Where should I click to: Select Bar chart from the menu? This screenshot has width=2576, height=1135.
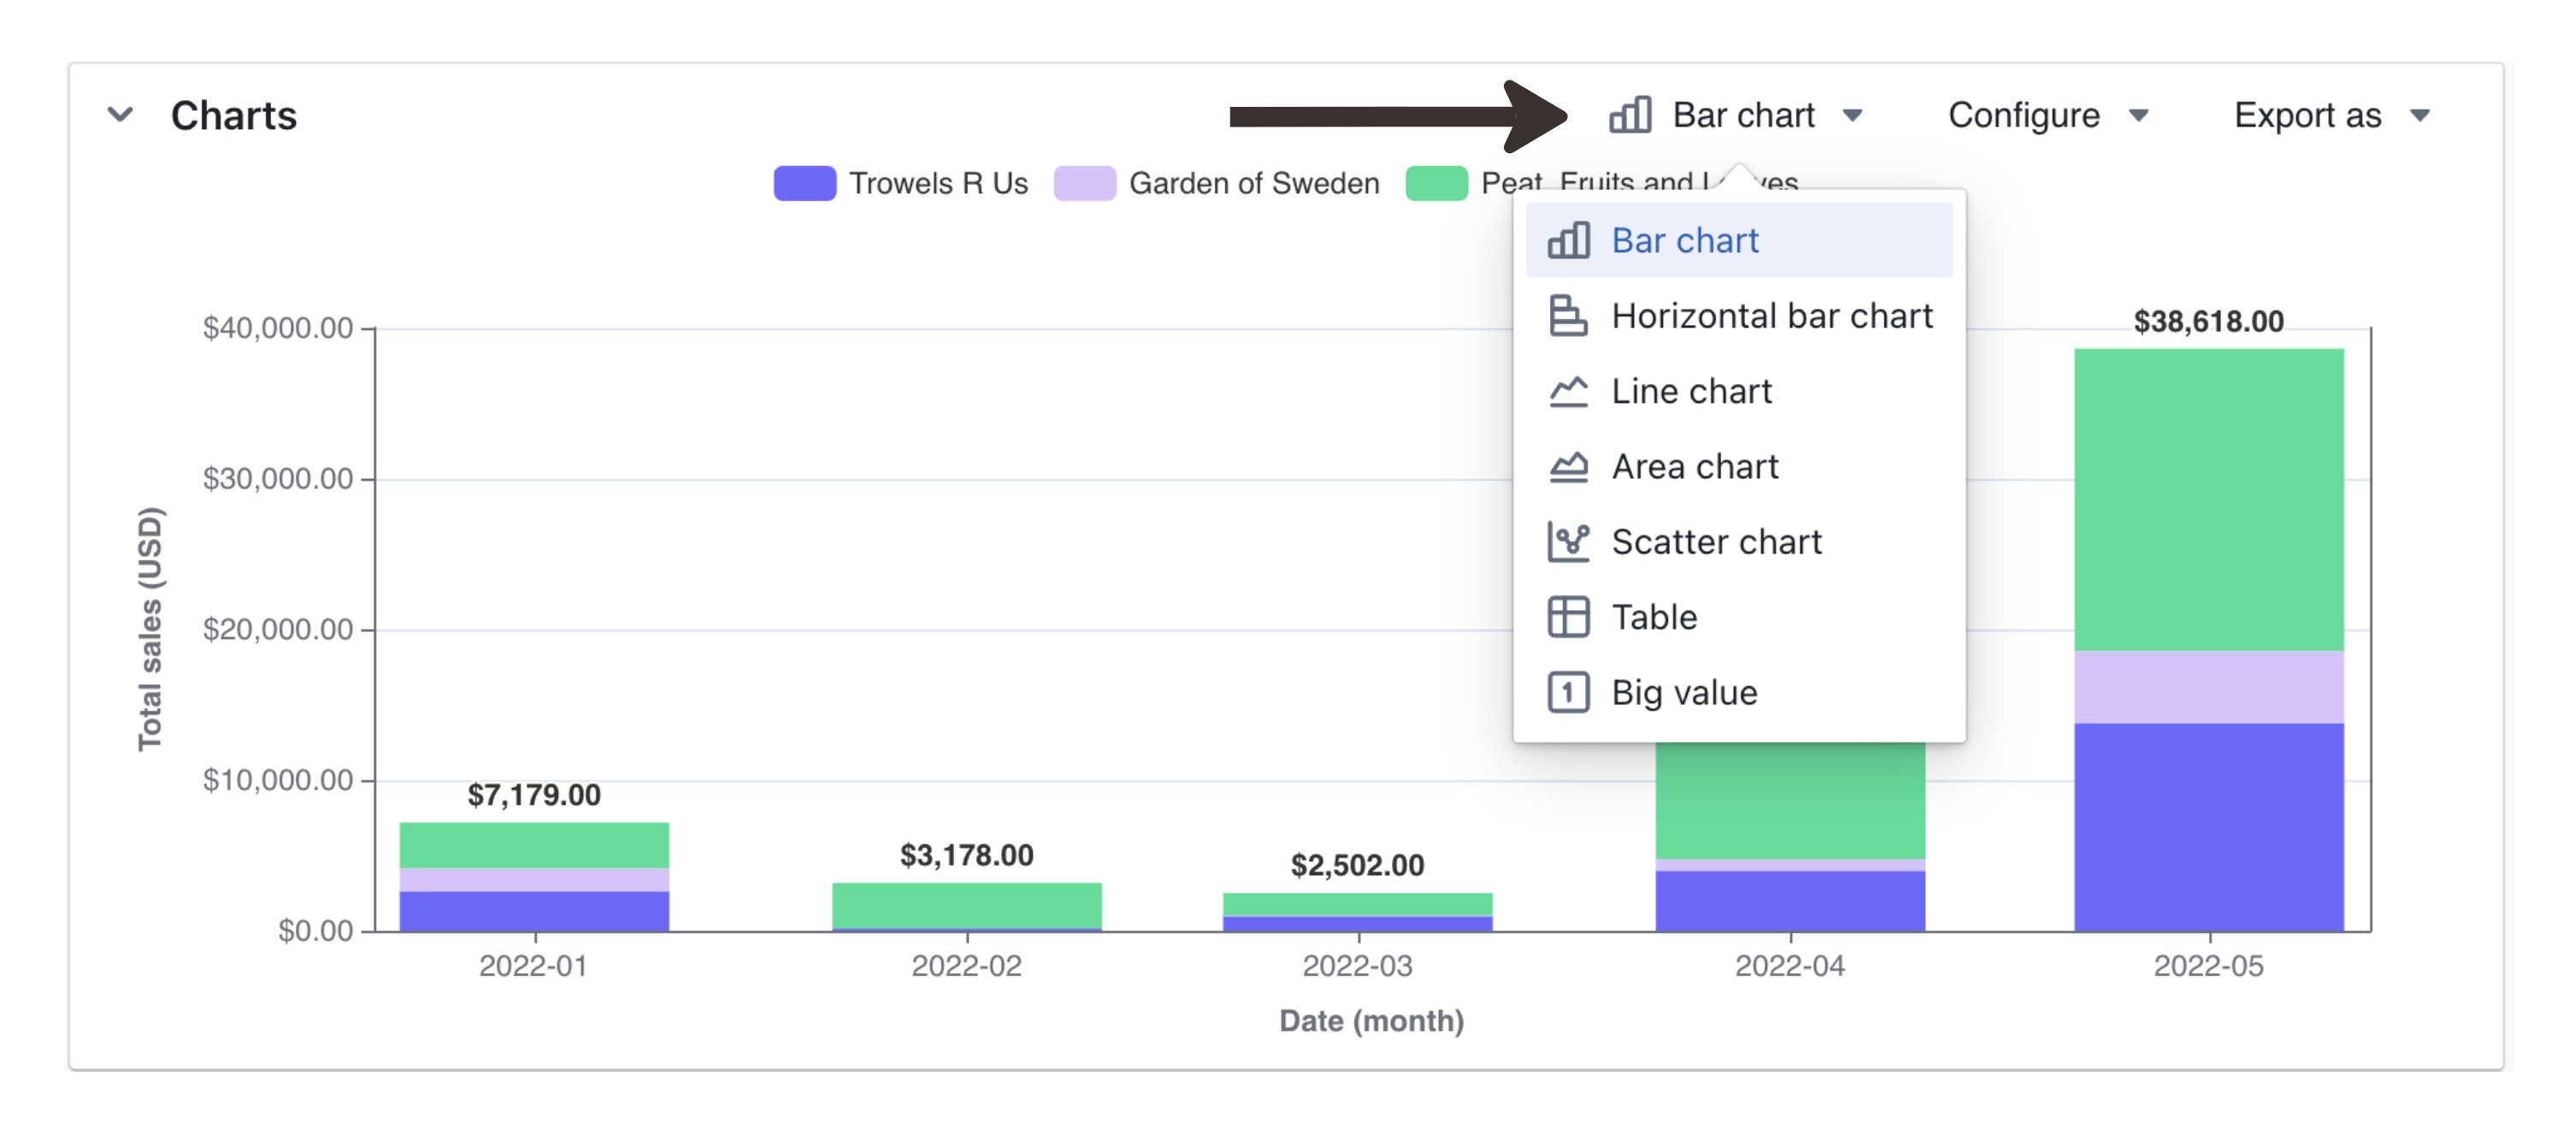tap(1739, 240)
